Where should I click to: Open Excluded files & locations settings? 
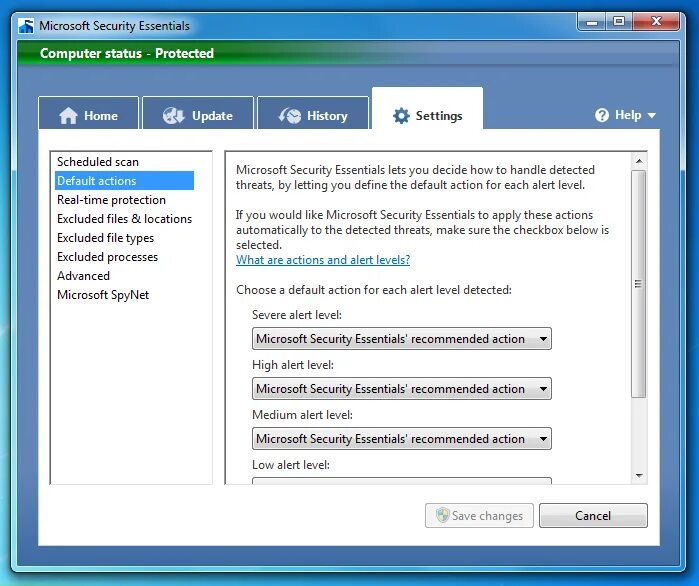tap(124, 219)
